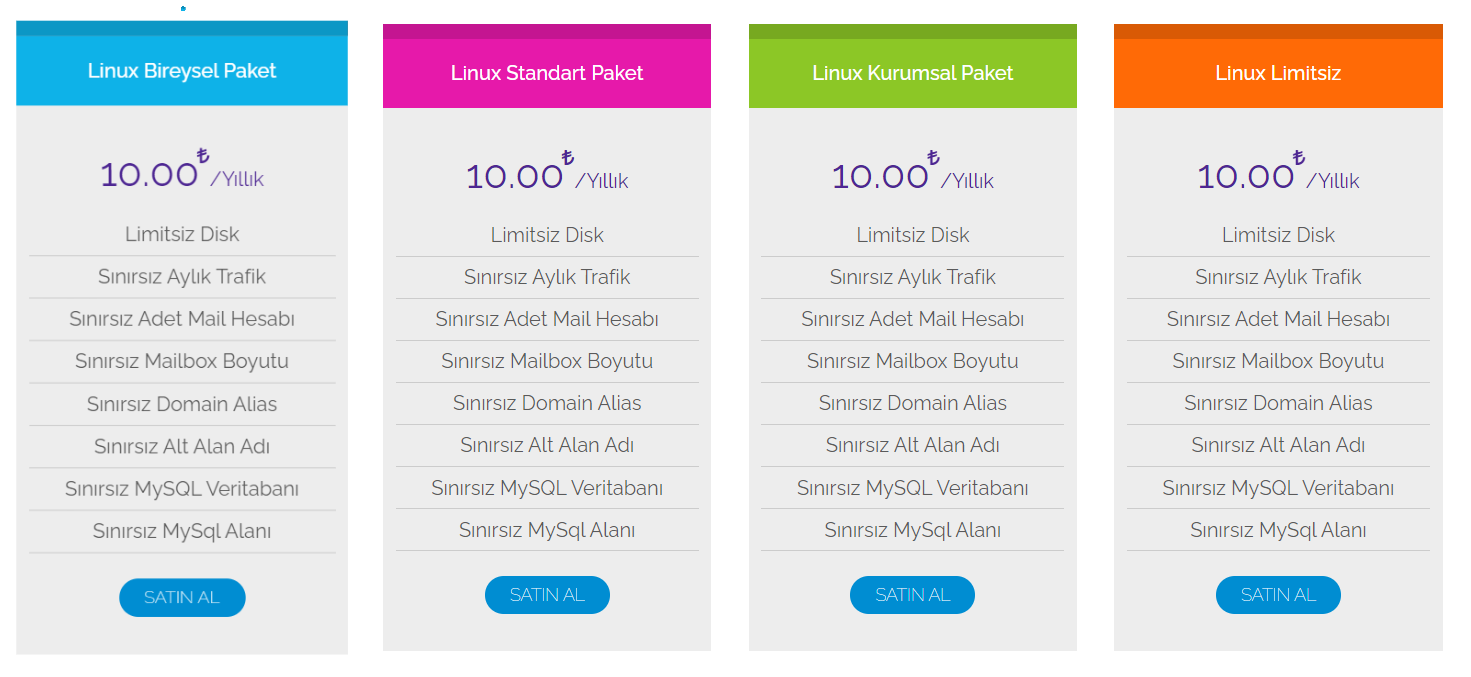The height and width of the screenshot is (677, 1471).
Task: Click the 10.00 price in Kurumsal package
Action: [x=881, y=176]
